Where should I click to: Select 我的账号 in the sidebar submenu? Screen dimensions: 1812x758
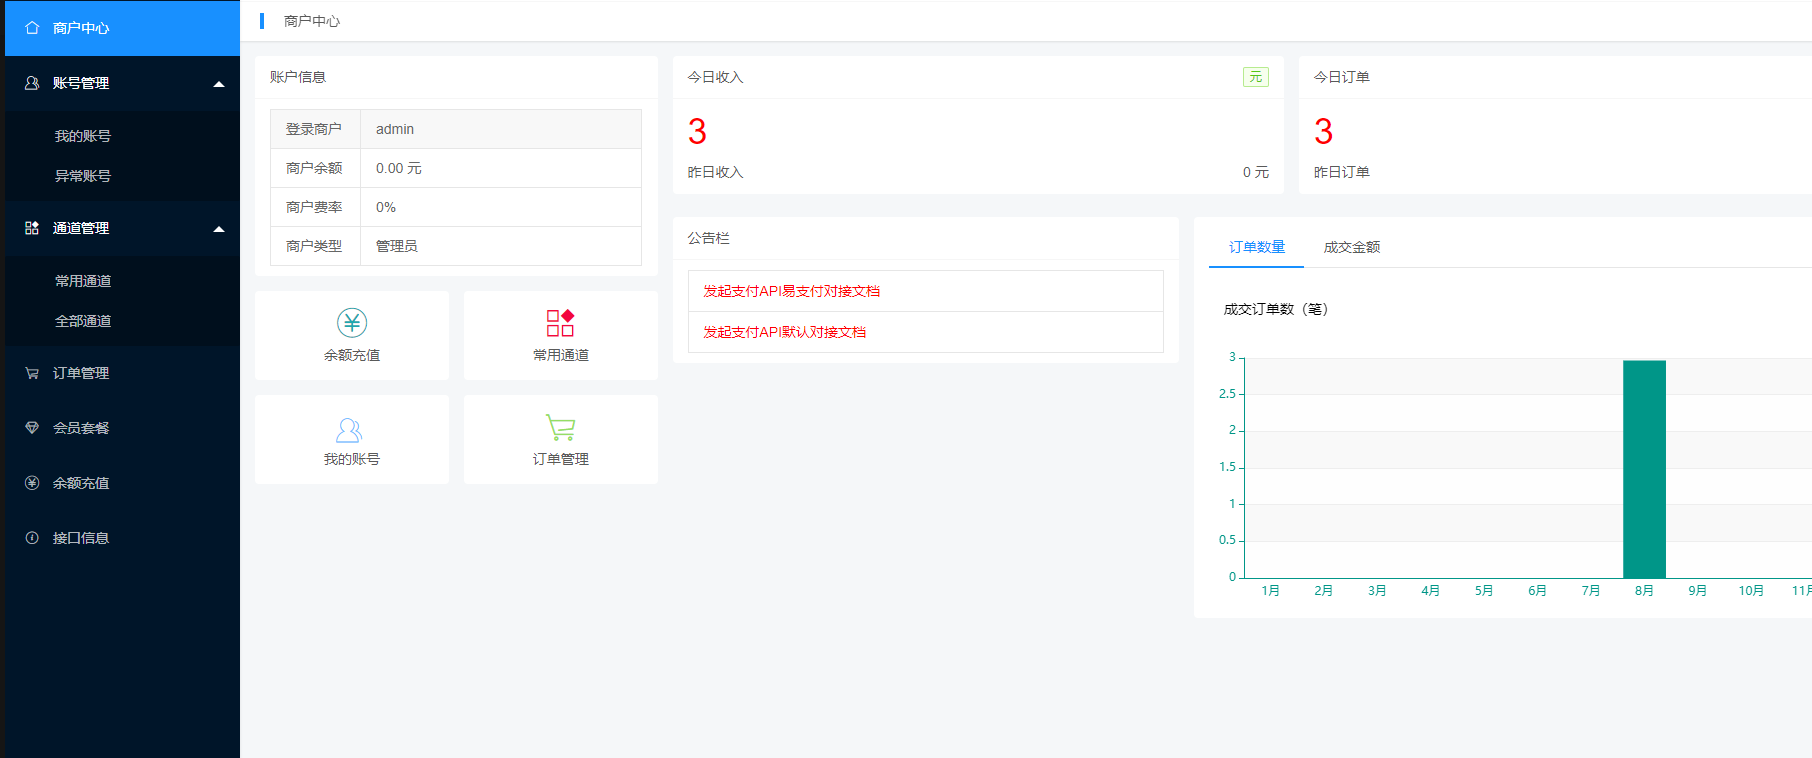point(83,136)
